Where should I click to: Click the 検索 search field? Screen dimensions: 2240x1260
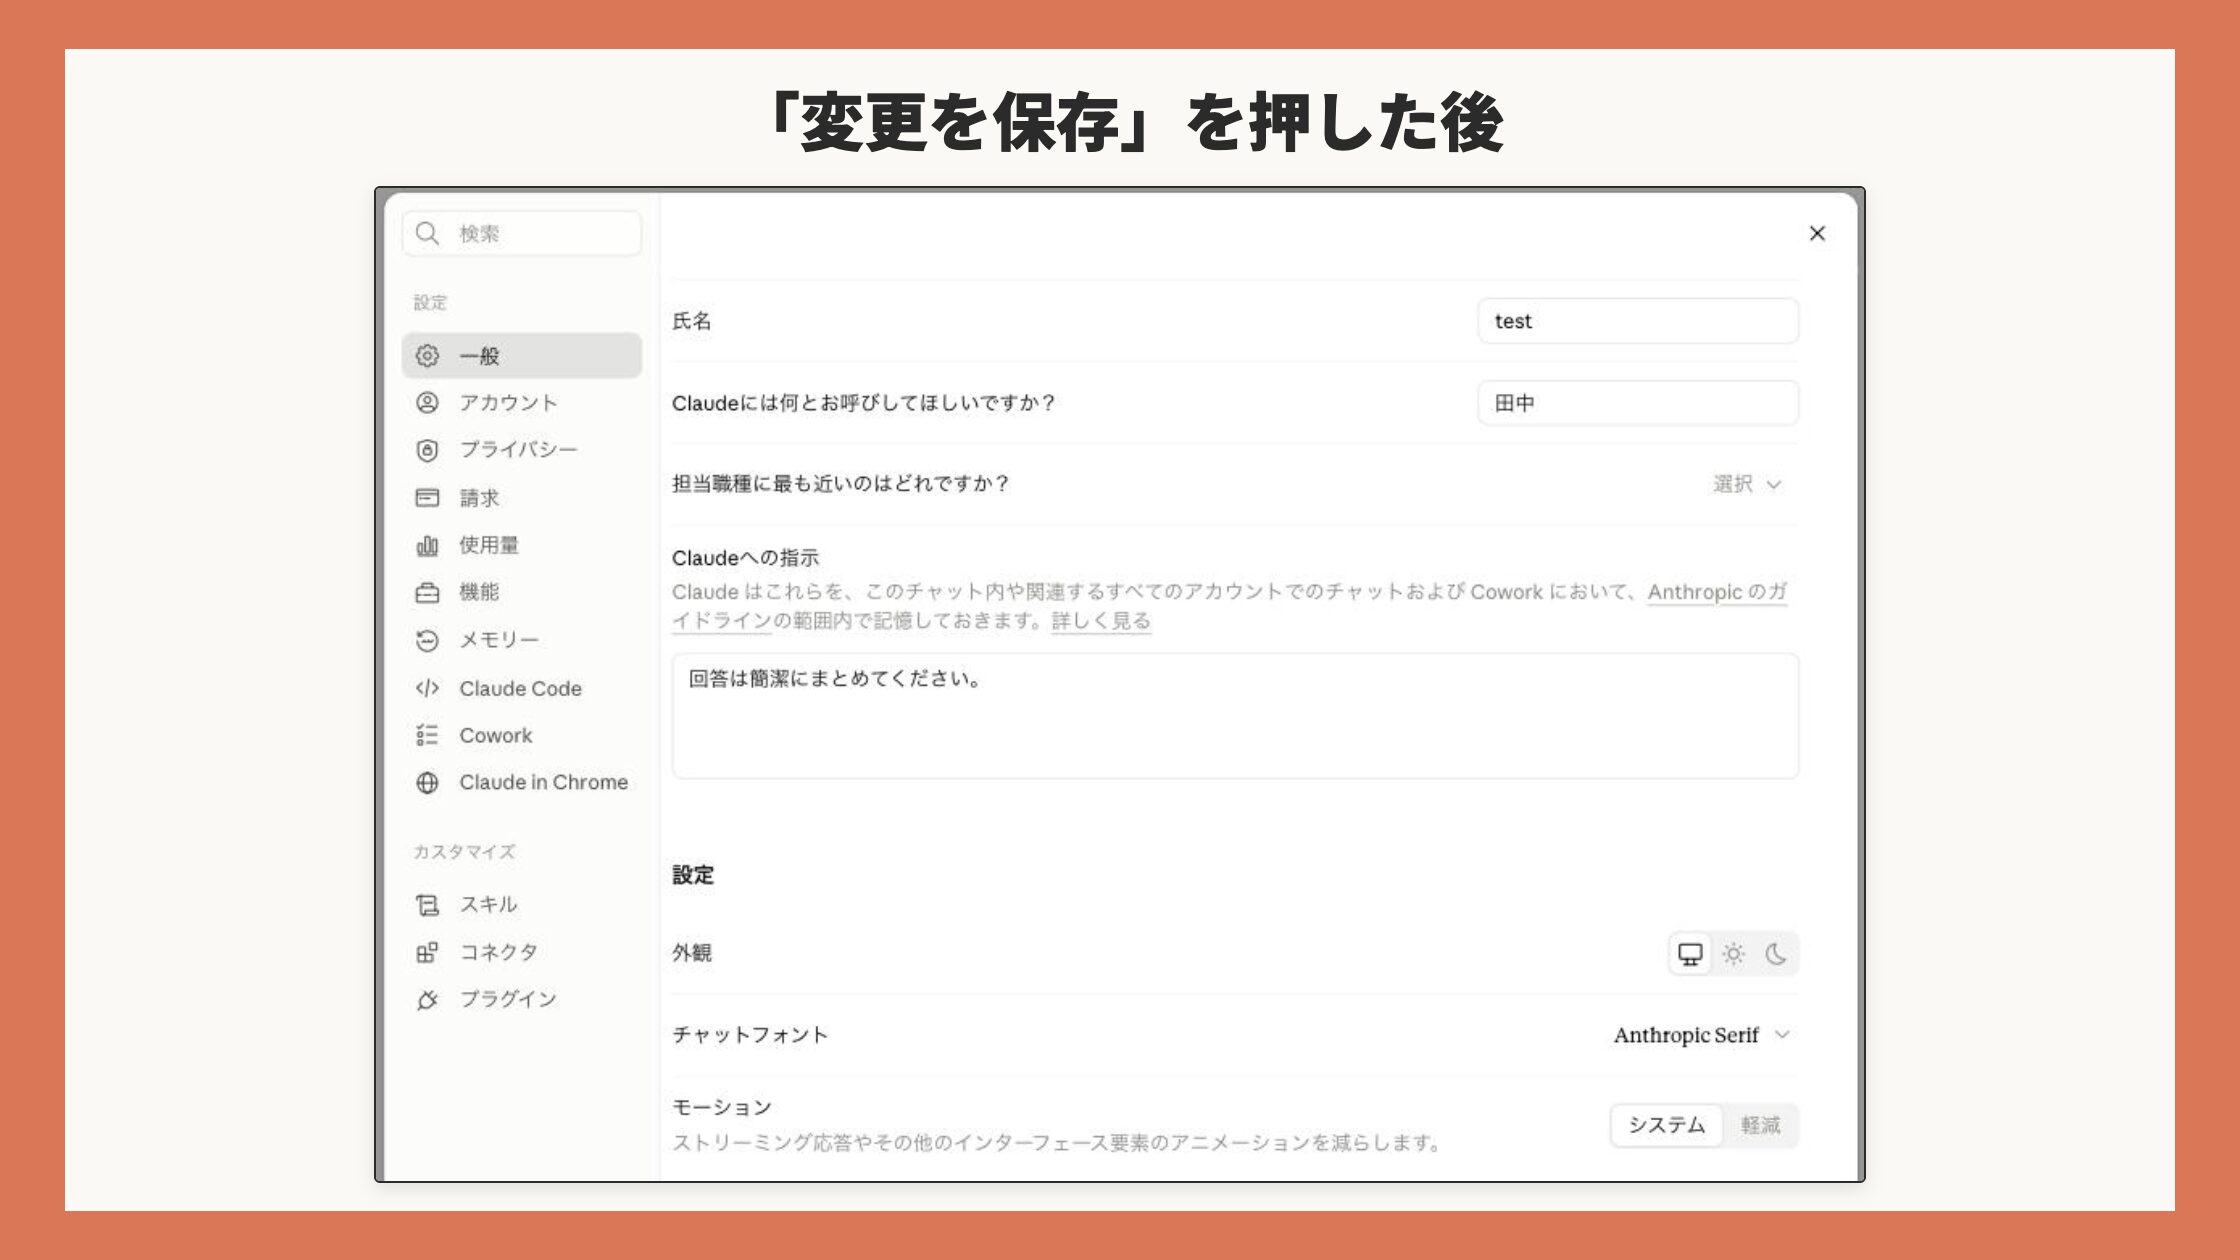[x=522, y=233]
